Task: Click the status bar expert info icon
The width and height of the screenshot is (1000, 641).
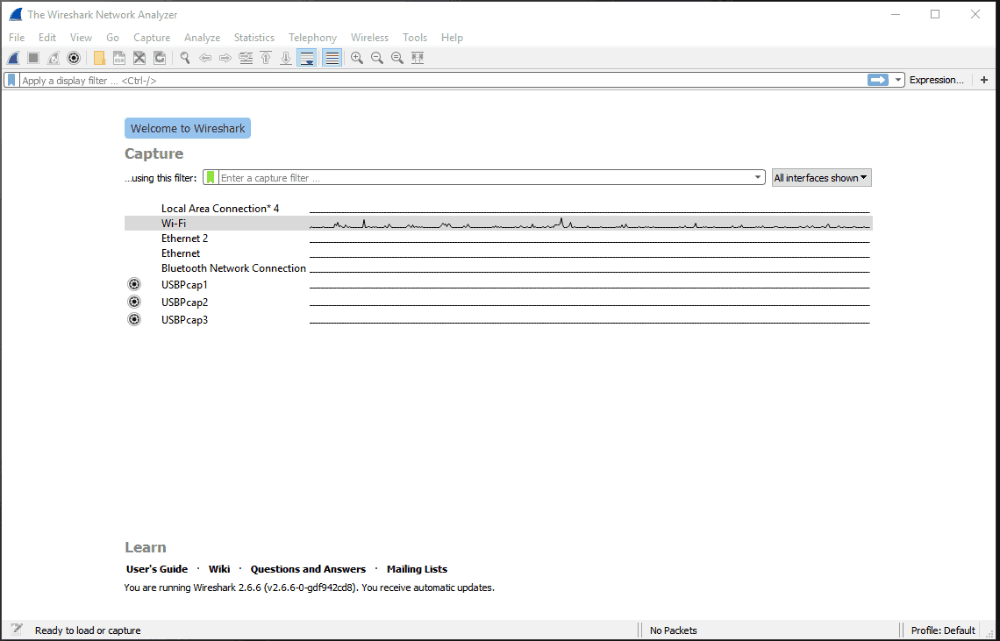Action: point(17,630)
